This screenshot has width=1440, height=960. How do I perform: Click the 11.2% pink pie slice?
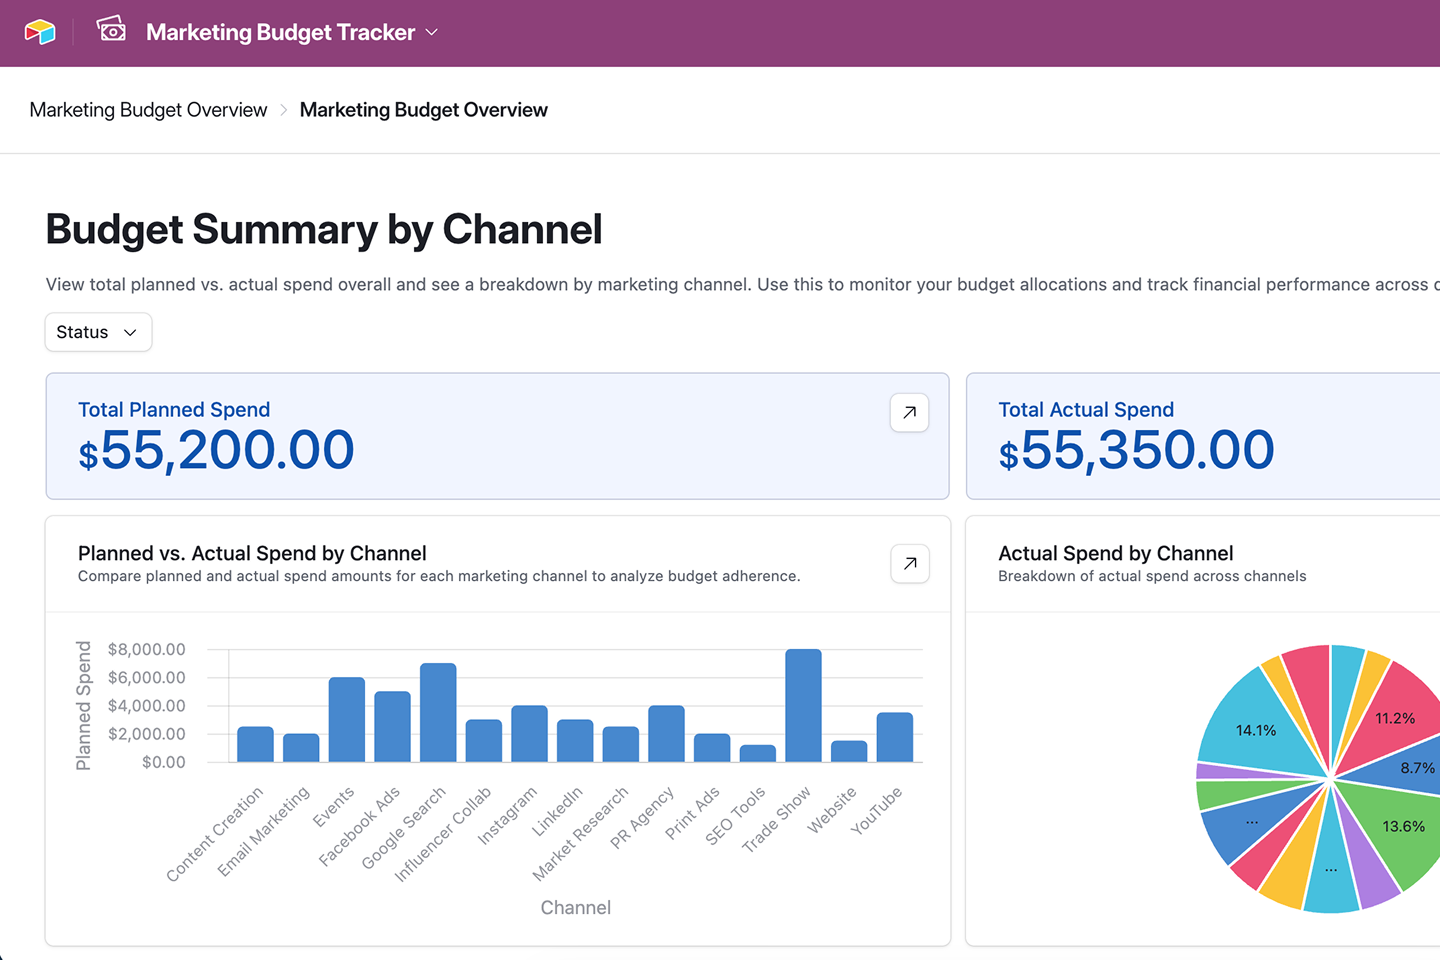(x=1395, y=718)
